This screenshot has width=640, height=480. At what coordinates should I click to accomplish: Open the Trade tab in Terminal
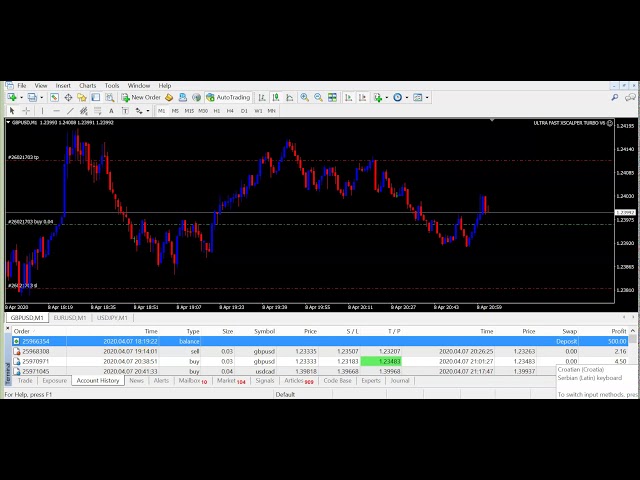pyautogui.click(x=25, y=381)
